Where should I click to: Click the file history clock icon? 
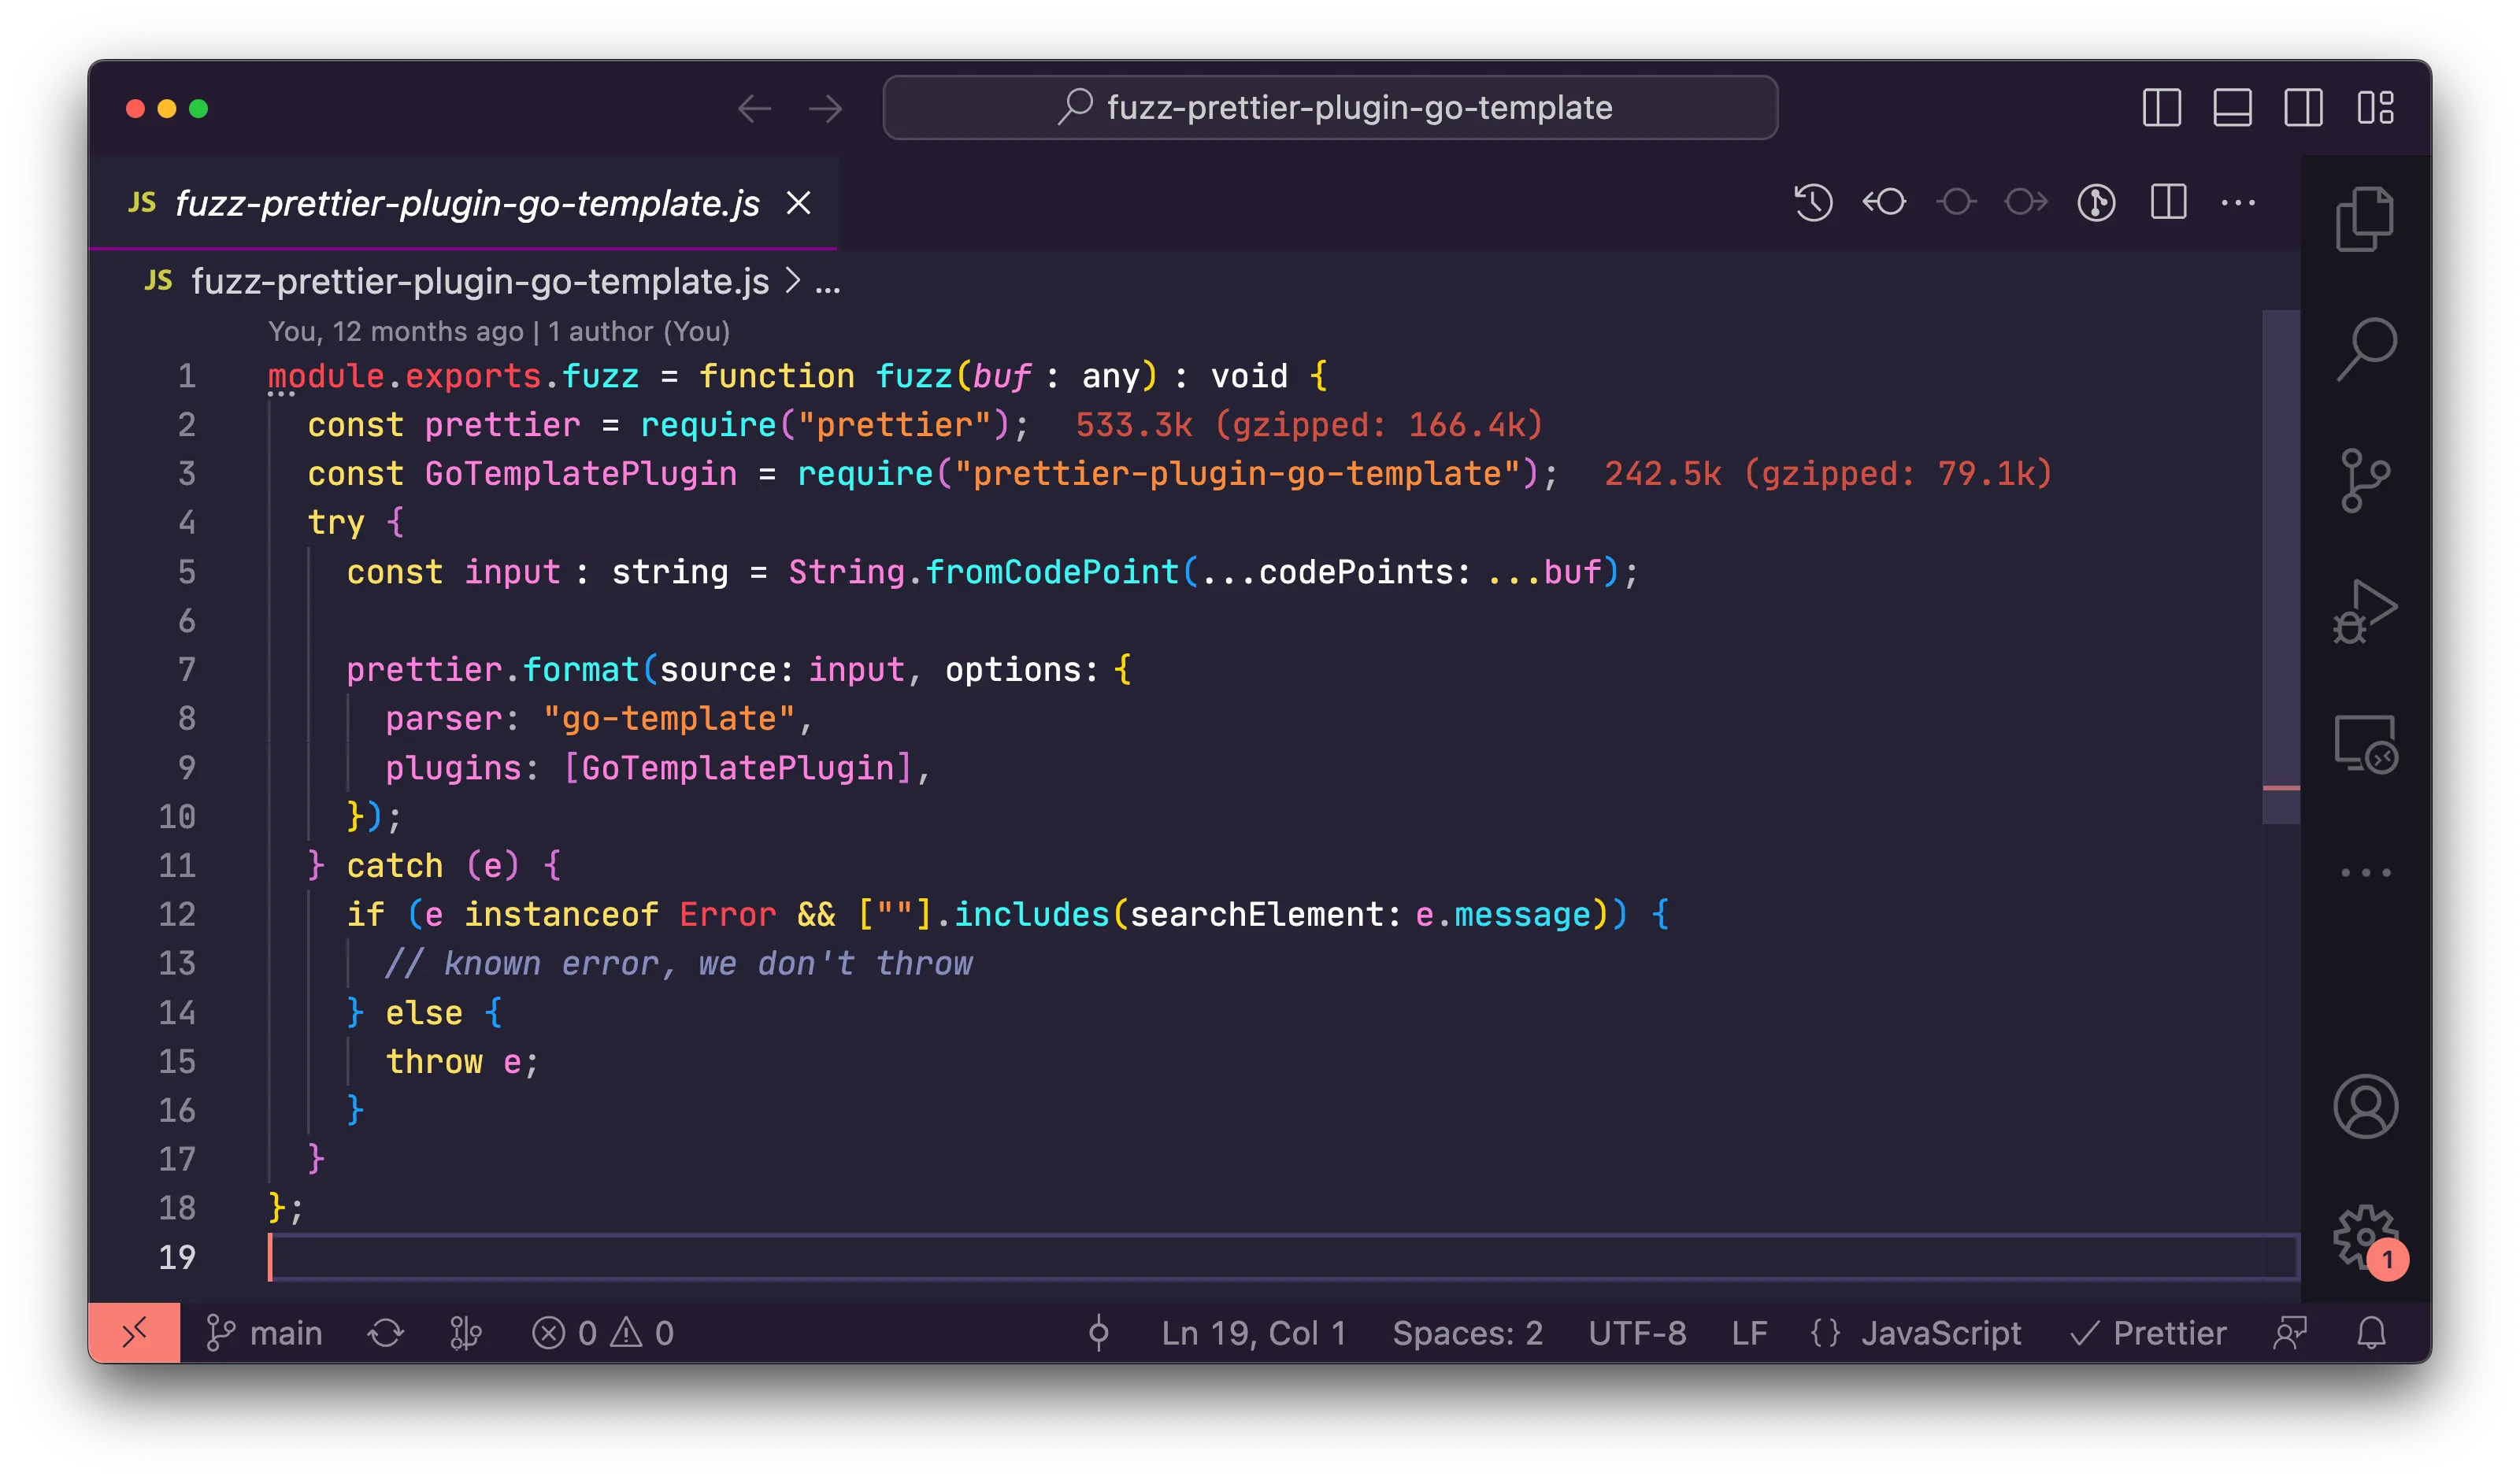click(x=1812, y=203)
